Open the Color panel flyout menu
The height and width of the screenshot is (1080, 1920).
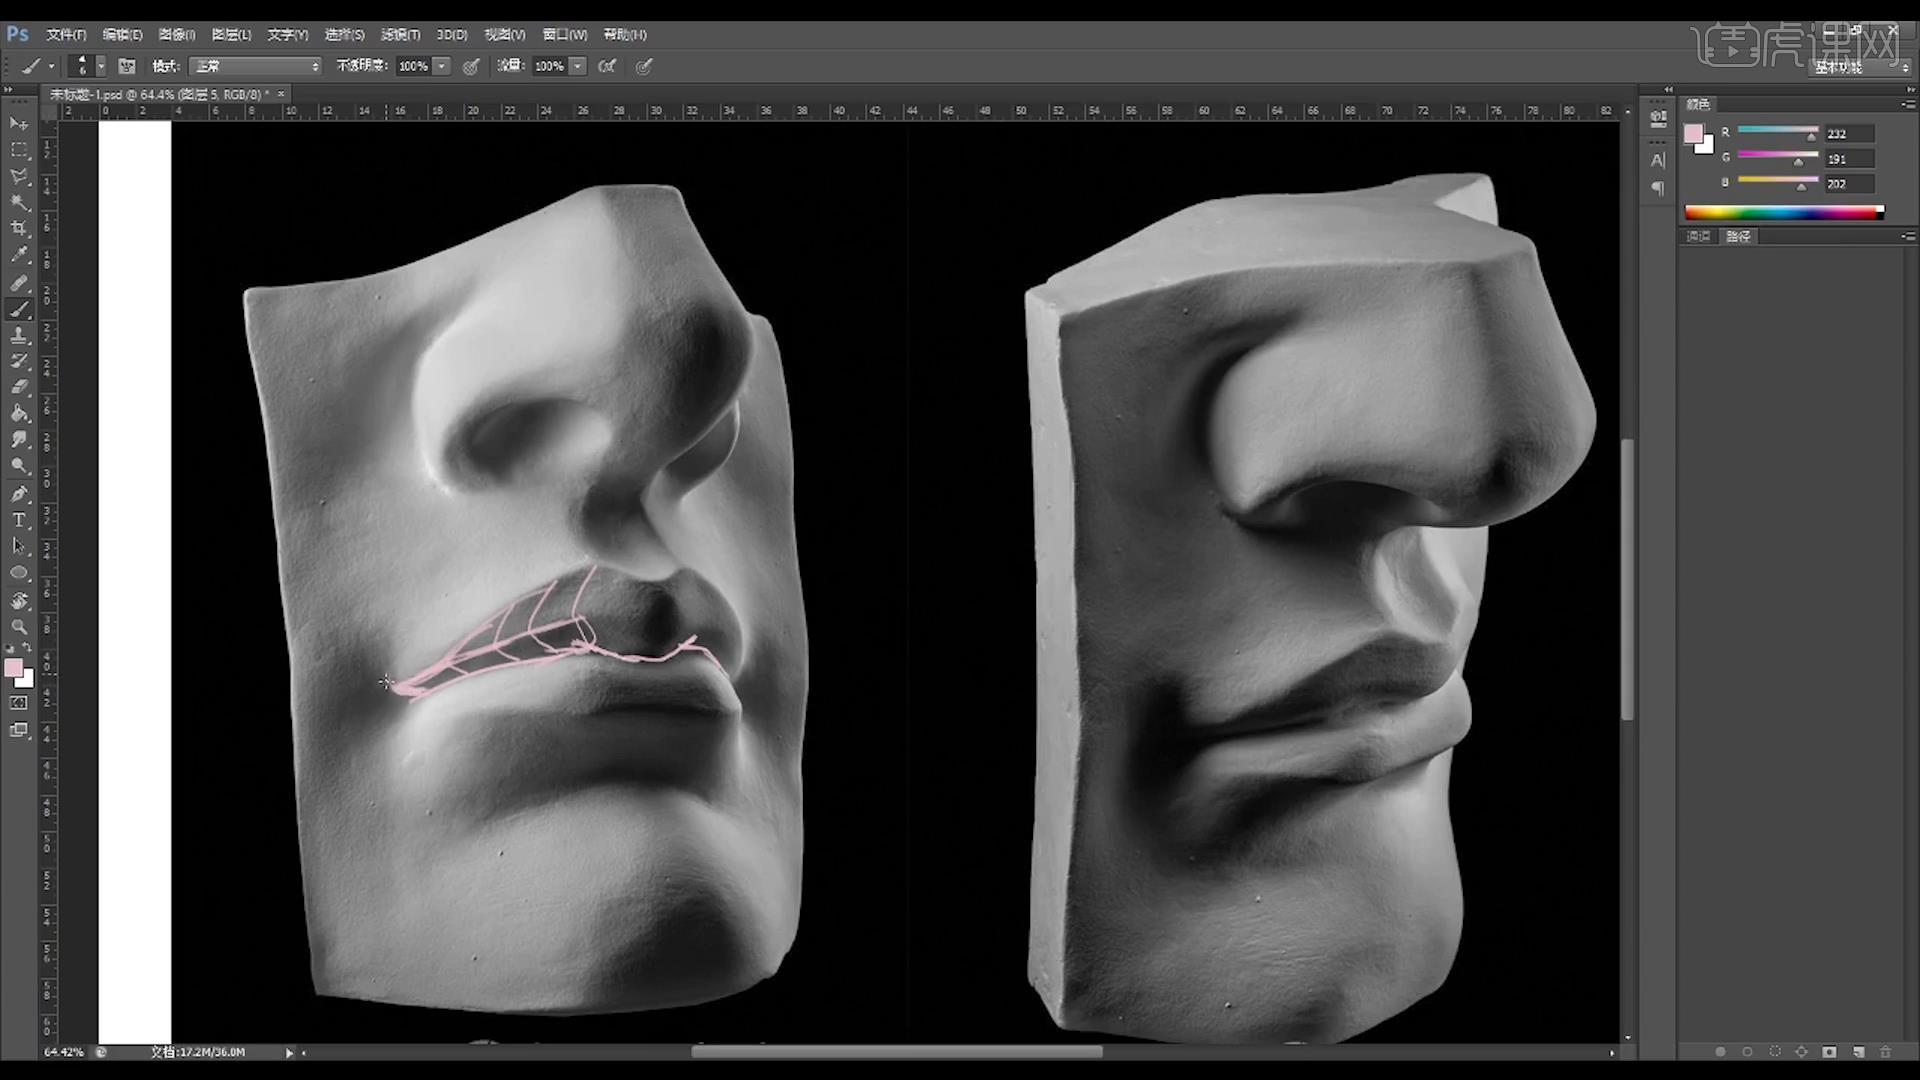[x=1908, y=104]
